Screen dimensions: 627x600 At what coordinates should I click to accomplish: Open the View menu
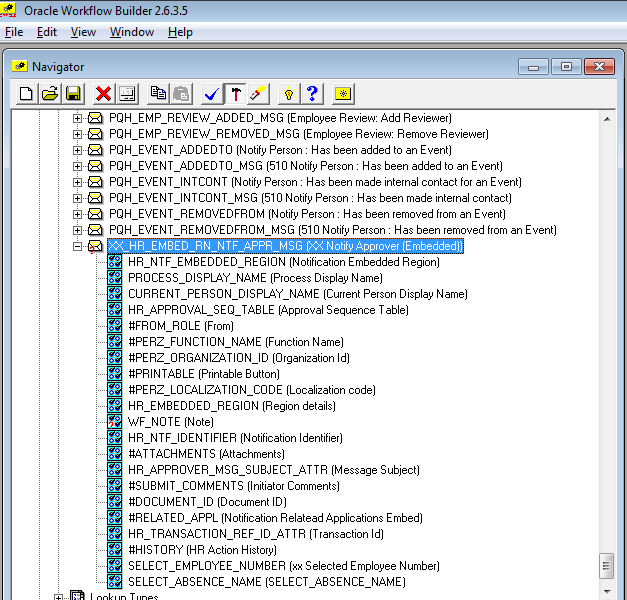[x=83, y=32]
